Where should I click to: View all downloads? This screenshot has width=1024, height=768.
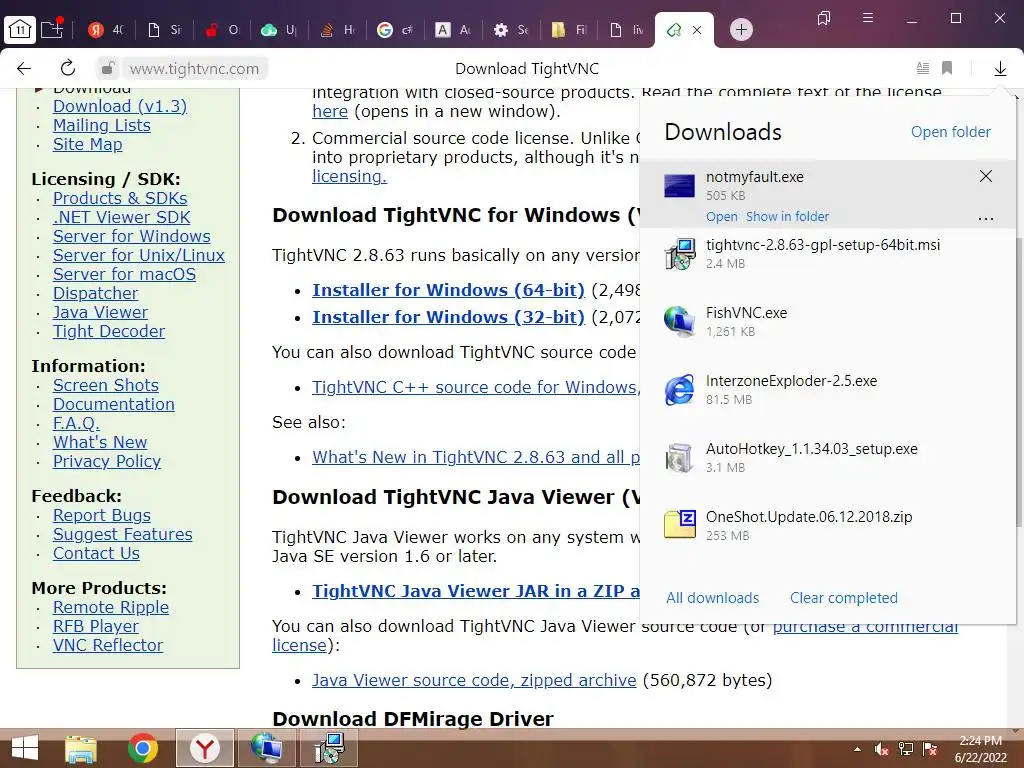pos(712,598)
